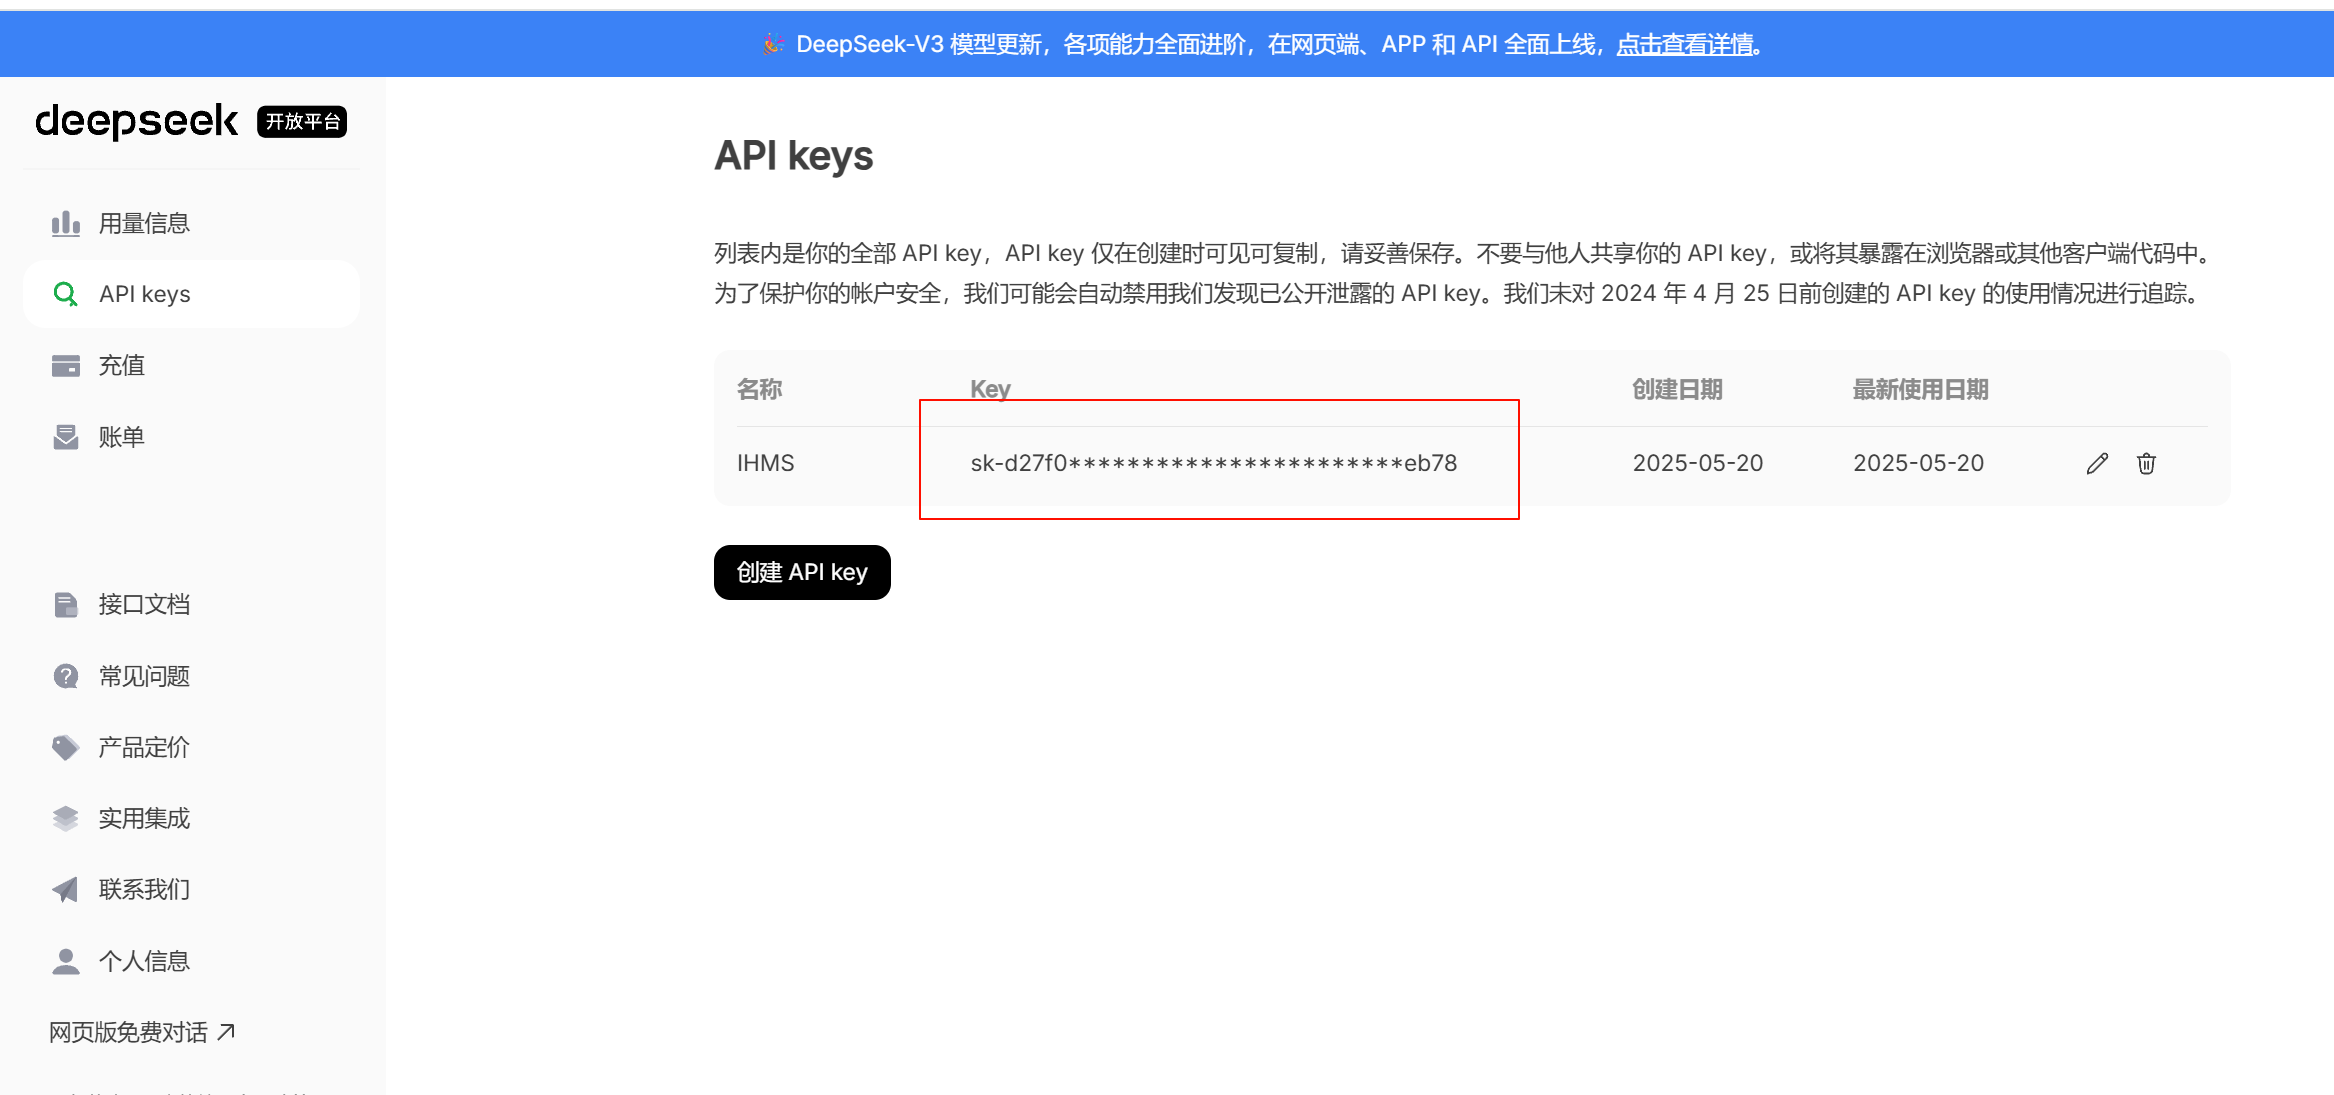Click the paper plane icon for 联系我们
The width and height of the screenshot is (2334, 1095).
(66, 889)
